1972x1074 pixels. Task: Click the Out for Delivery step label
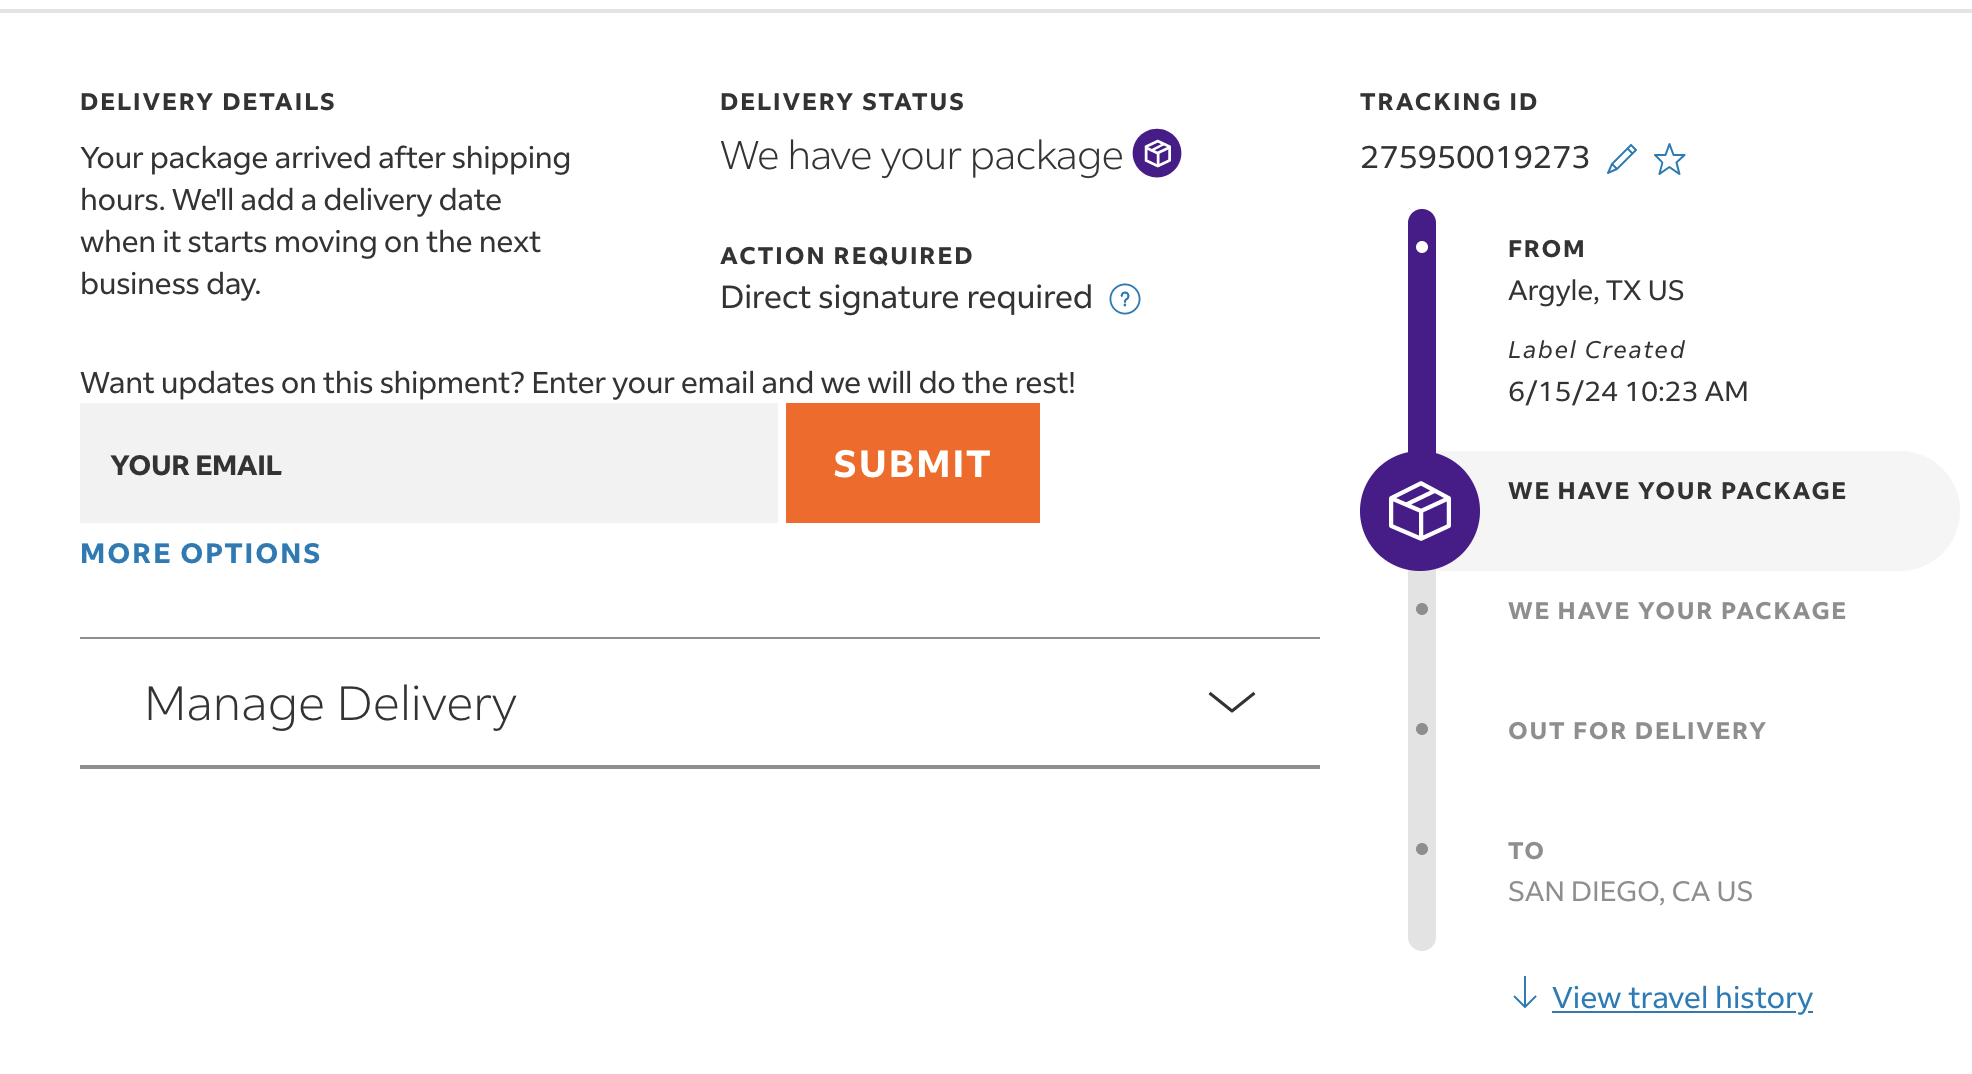pos(1637,731)
